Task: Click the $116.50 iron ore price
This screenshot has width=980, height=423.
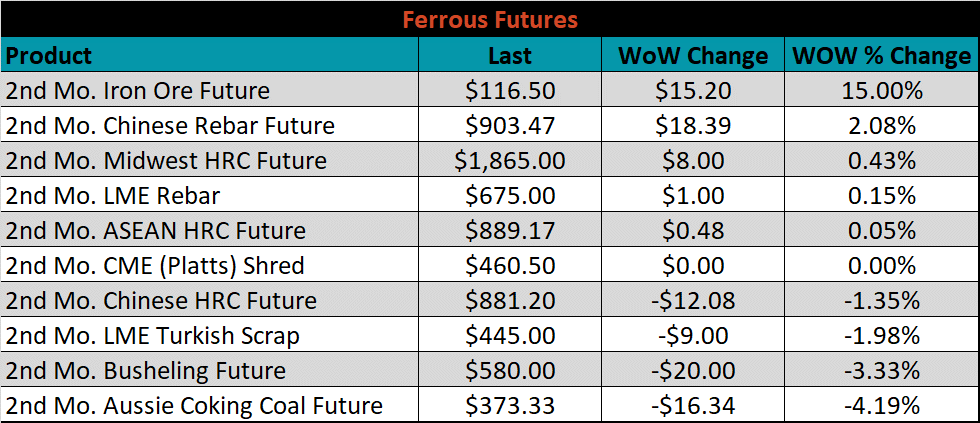Action: [510, 90]
